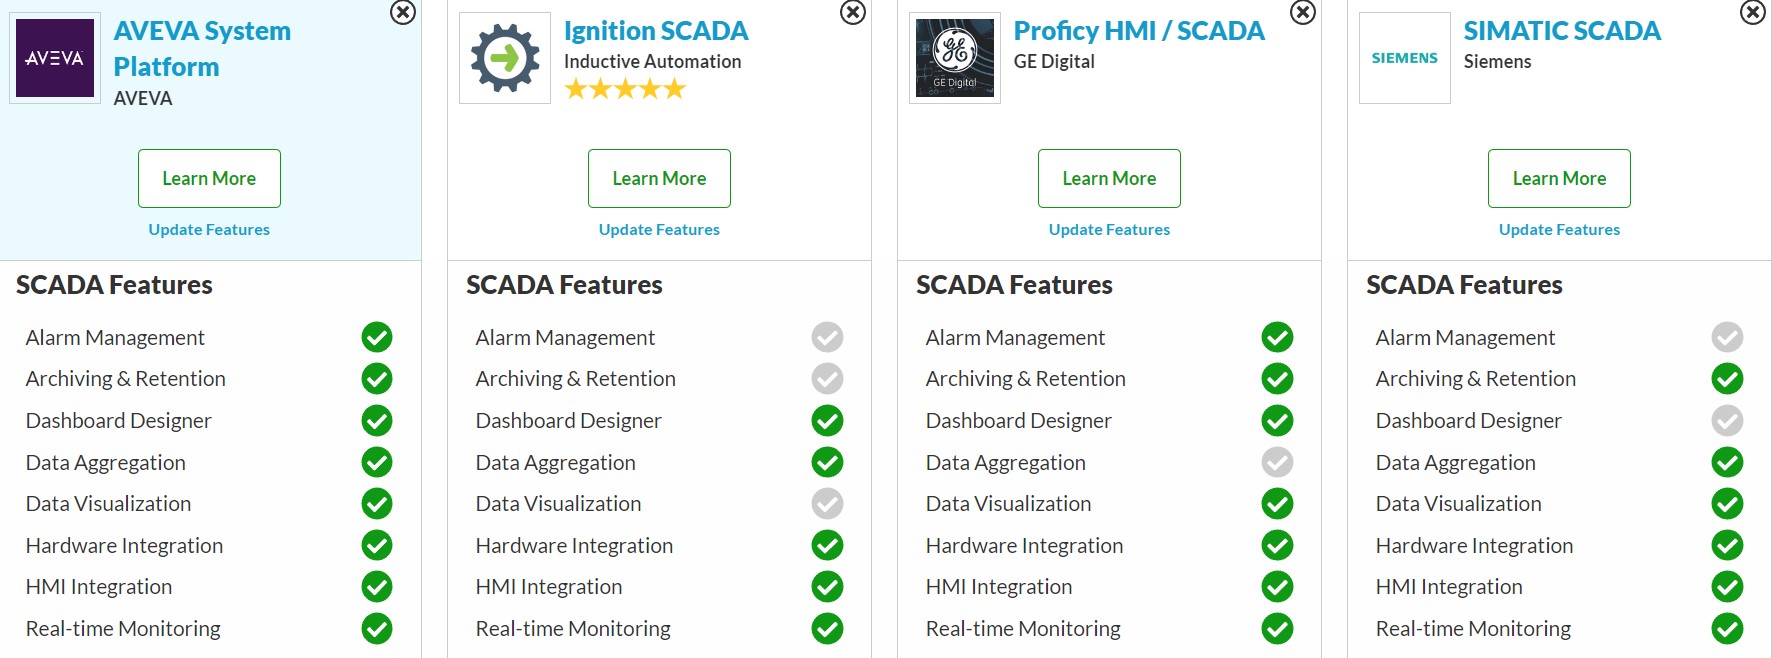Click the Ignition gear arrow logo
The height and width of the screenshot is (658, 1772).
(x=505, y=58)
